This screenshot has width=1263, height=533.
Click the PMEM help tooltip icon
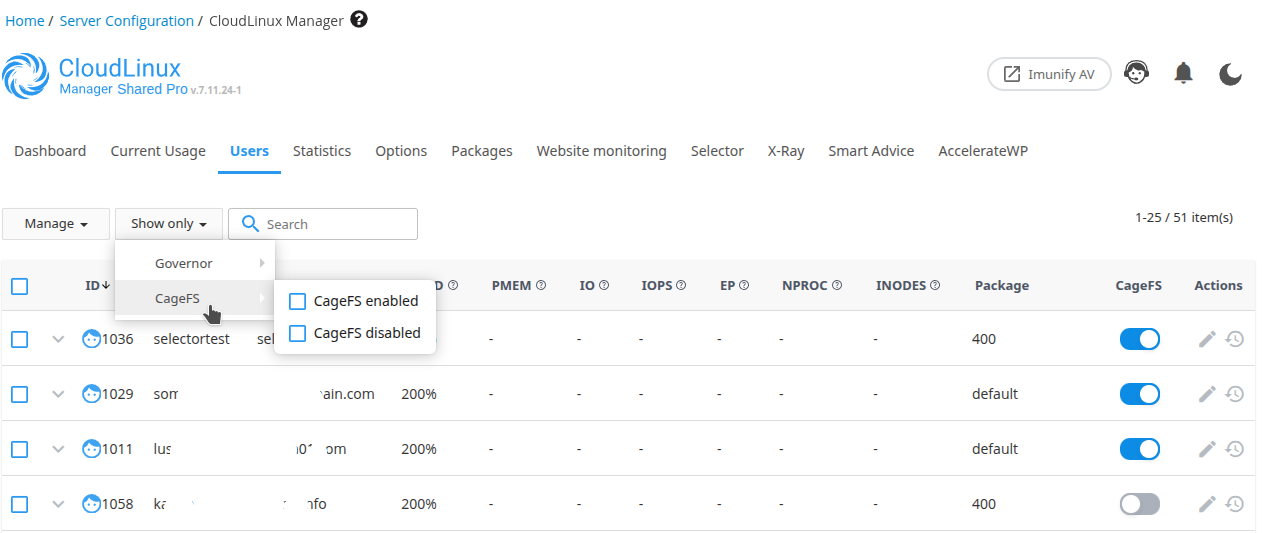tap(541, 285)
